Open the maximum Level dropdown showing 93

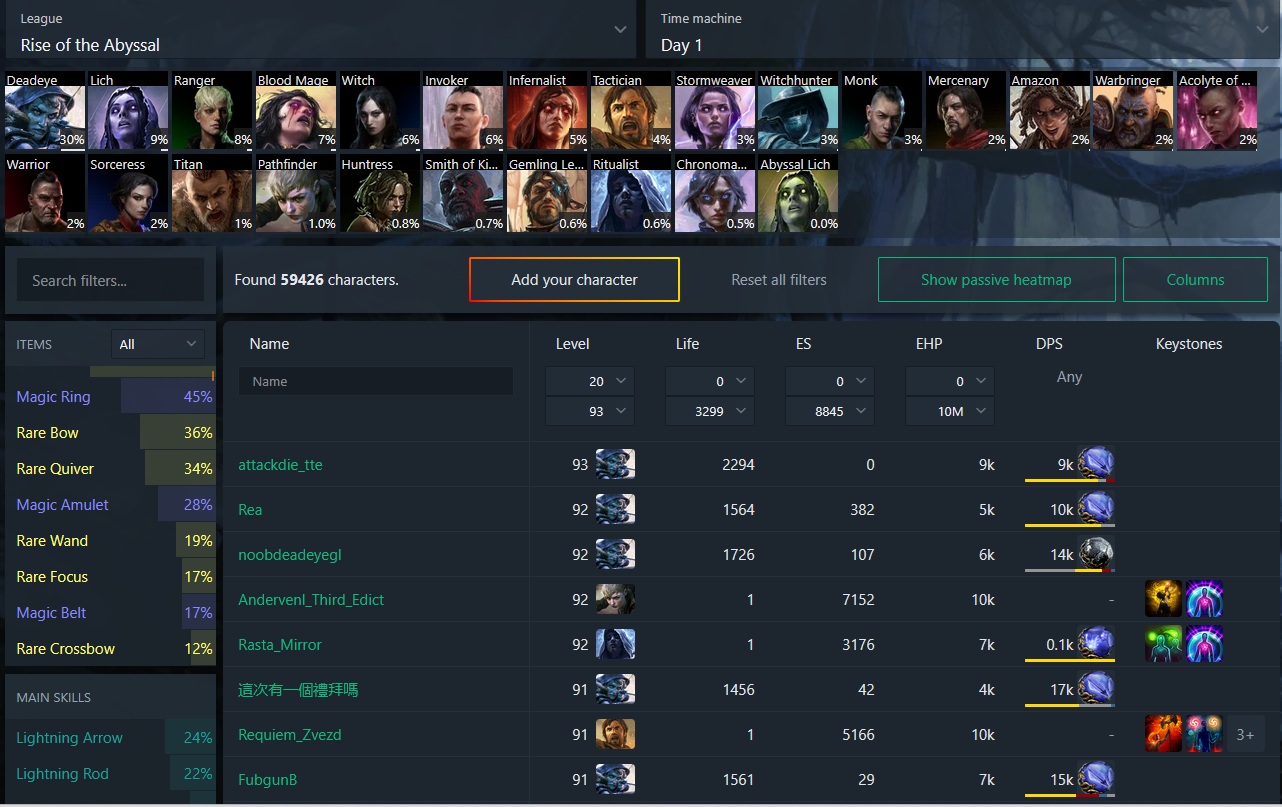[590, 411]
